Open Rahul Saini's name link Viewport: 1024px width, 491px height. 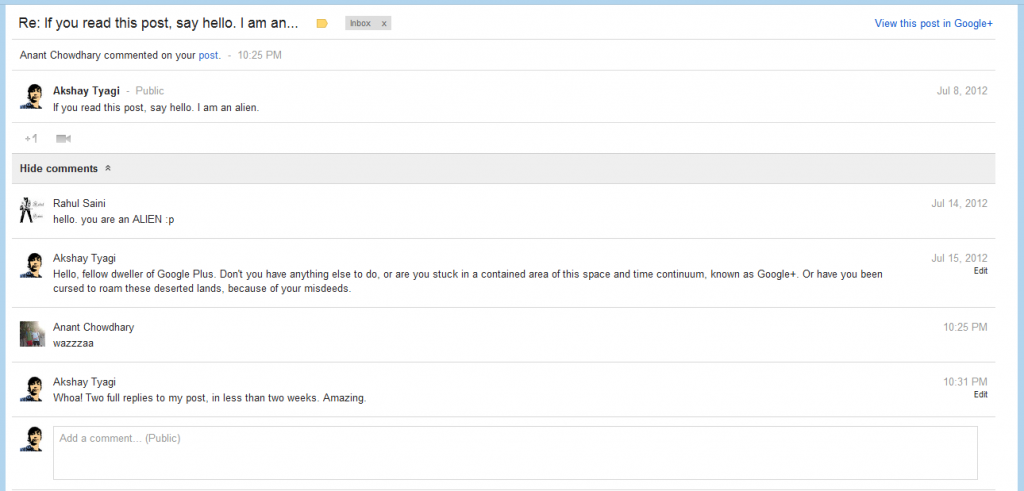coord(79,204)
